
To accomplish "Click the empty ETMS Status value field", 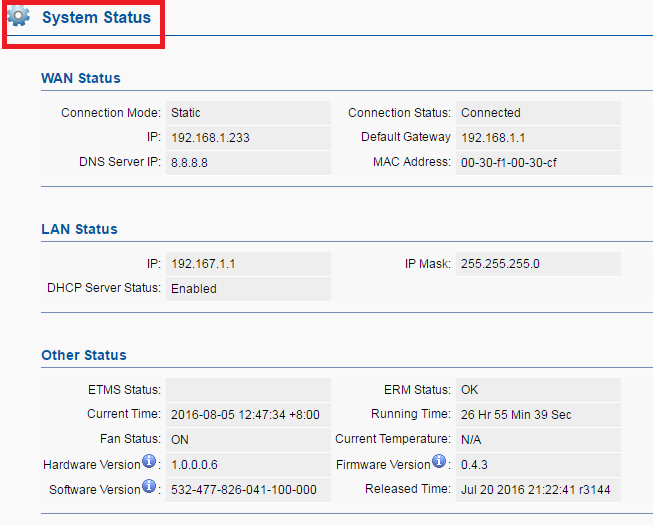I will tap(248, 390).
